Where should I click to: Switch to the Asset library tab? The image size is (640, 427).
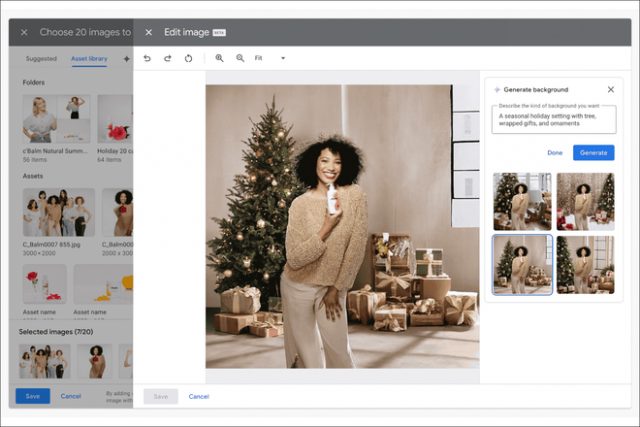coord(89,59)
